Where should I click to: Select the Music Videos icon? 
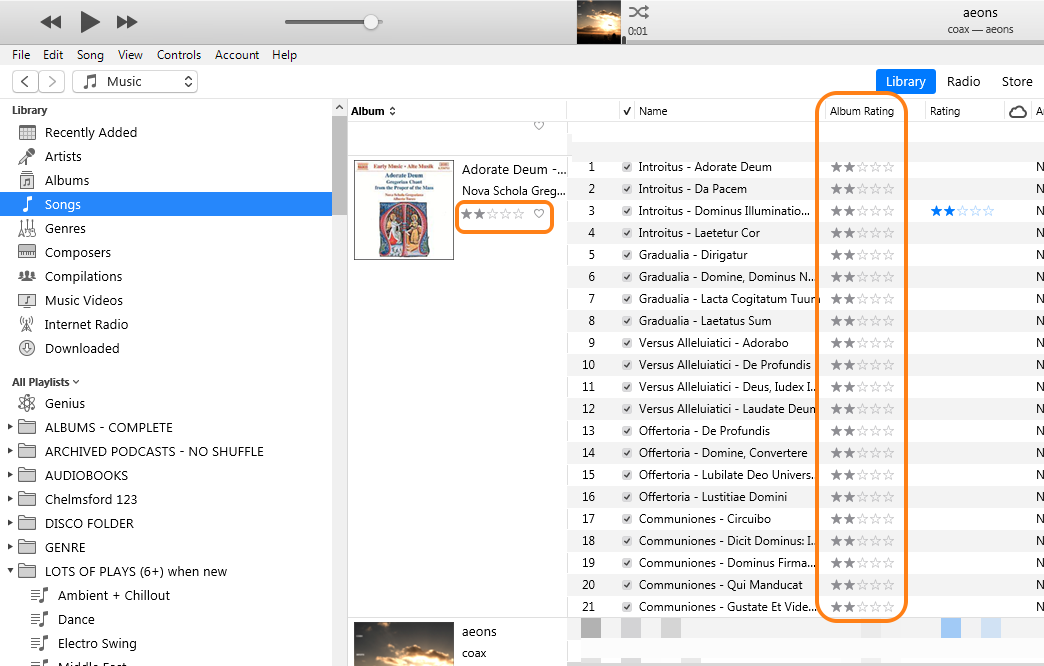[x=27, y=300]
